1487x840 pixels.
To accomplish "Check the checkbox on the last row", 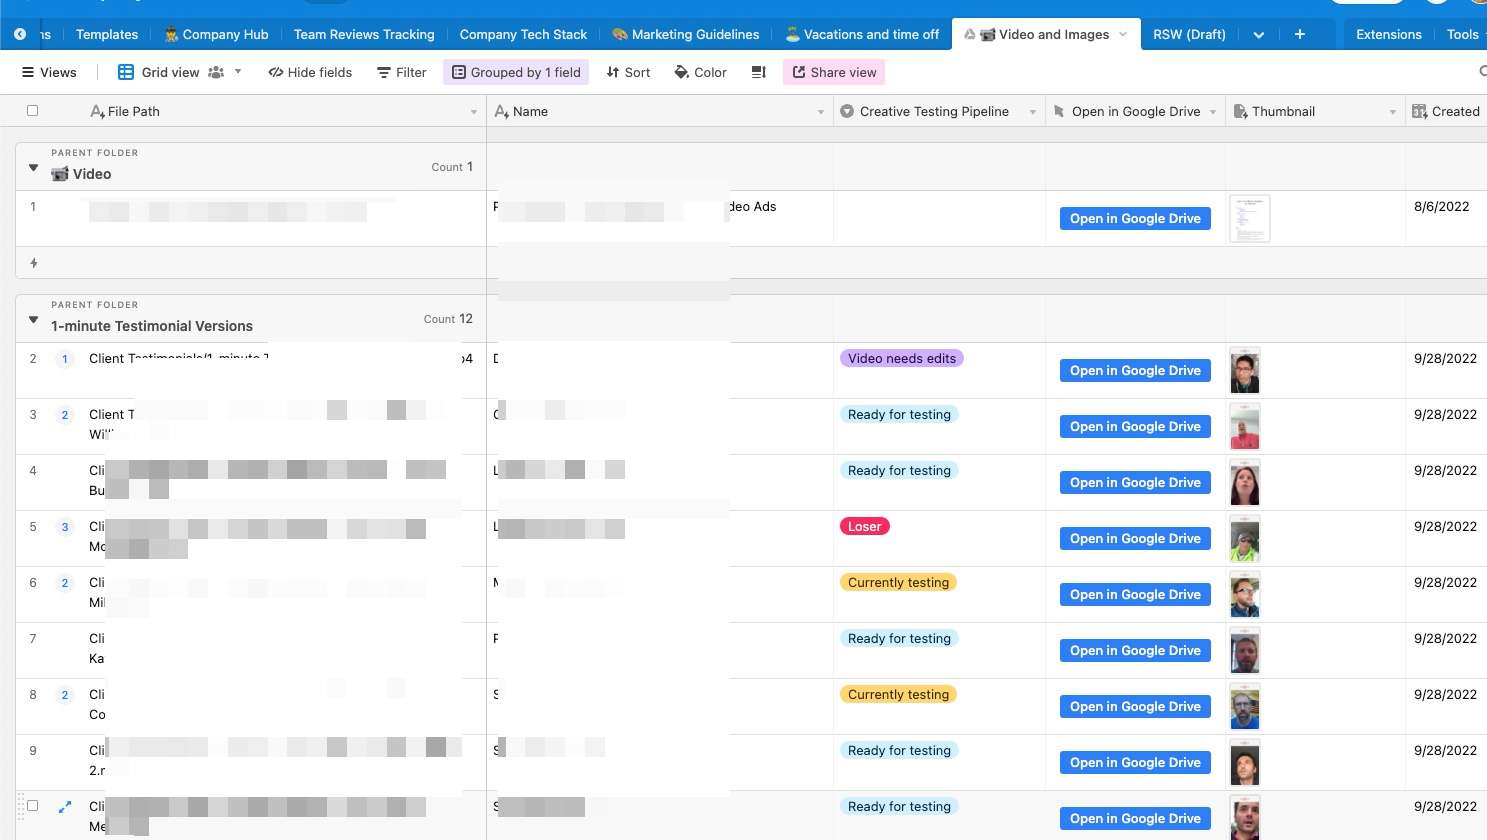I will [33, 806].
